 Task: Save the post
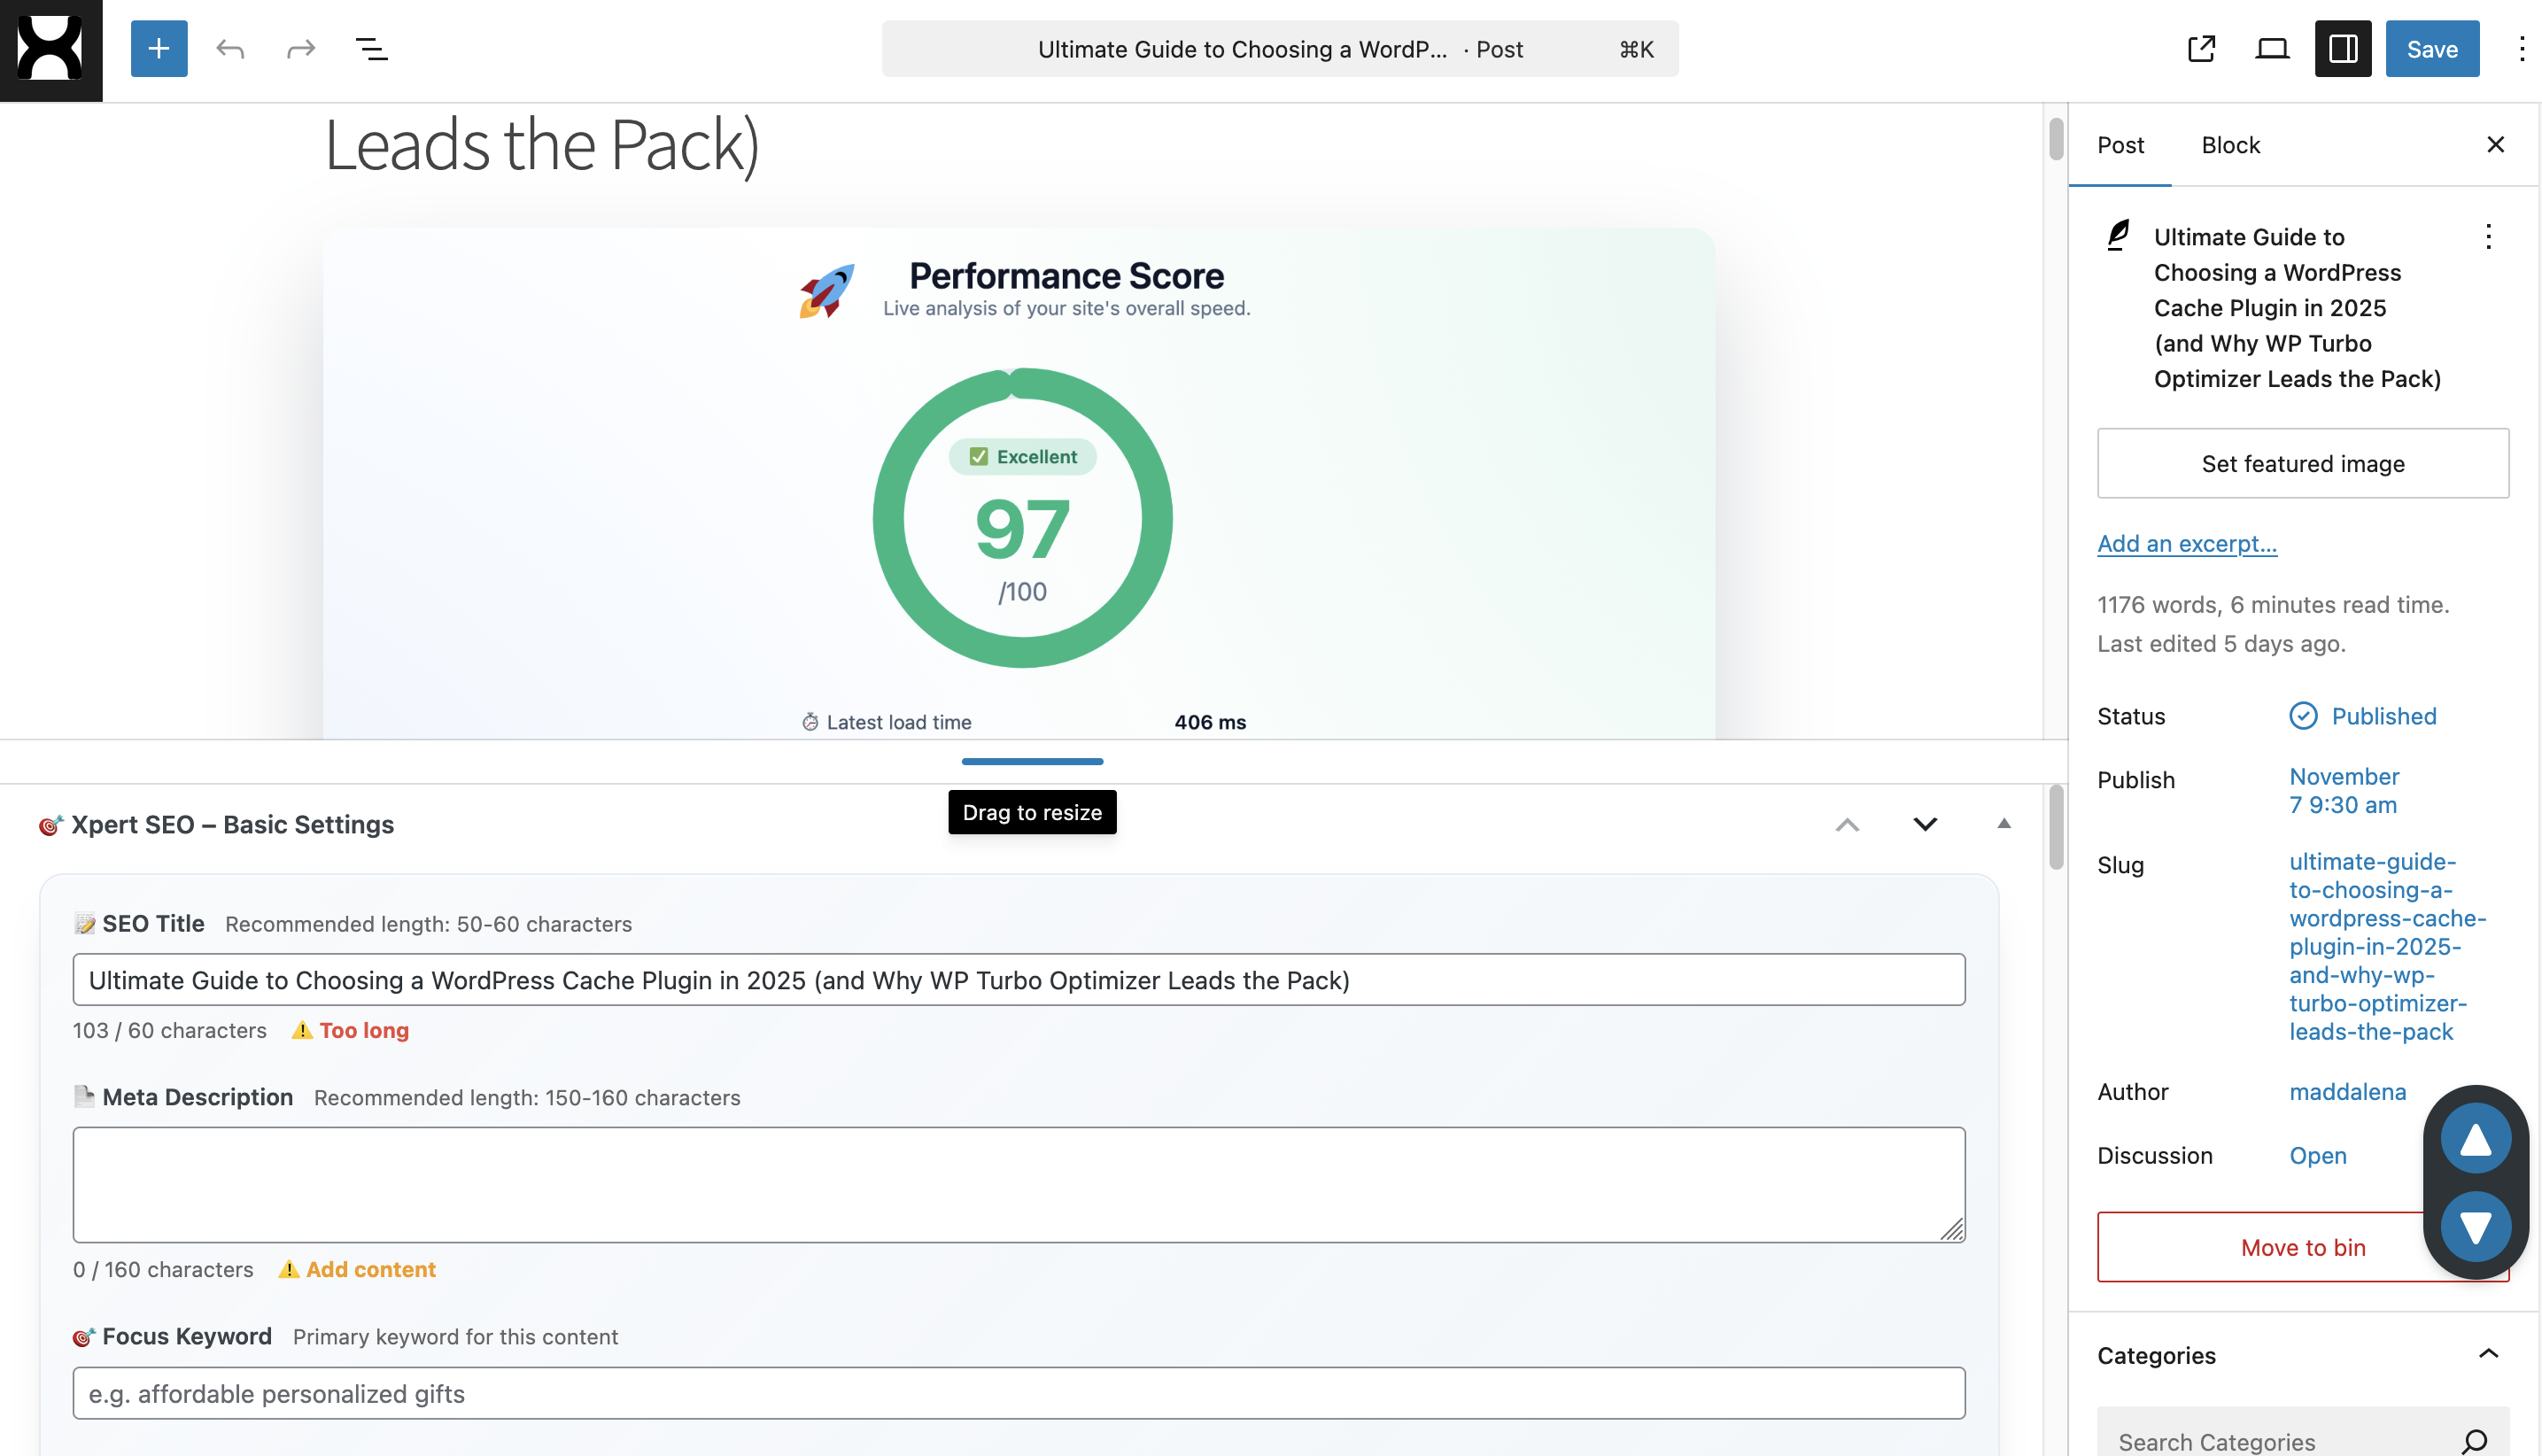(x=2432, y=49)
